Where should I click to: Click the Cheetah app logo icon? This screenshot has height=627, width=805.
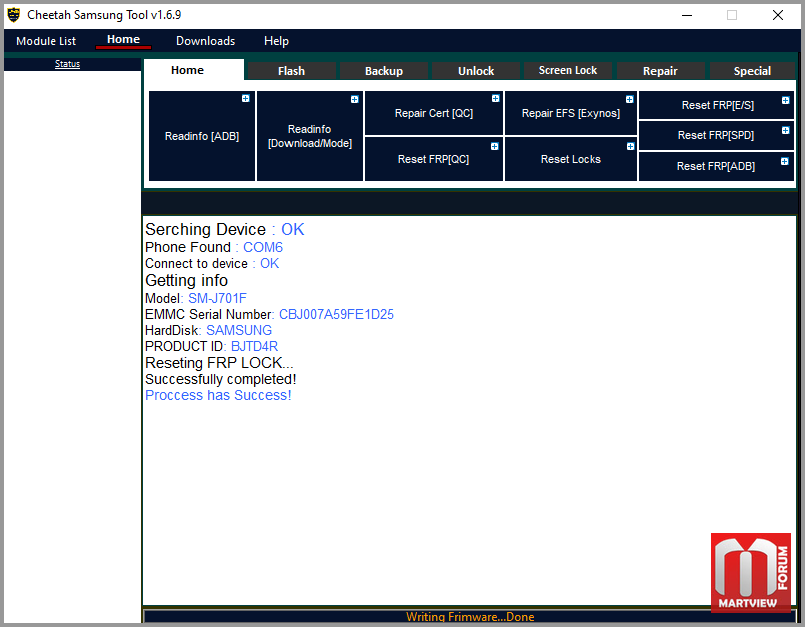14,15
